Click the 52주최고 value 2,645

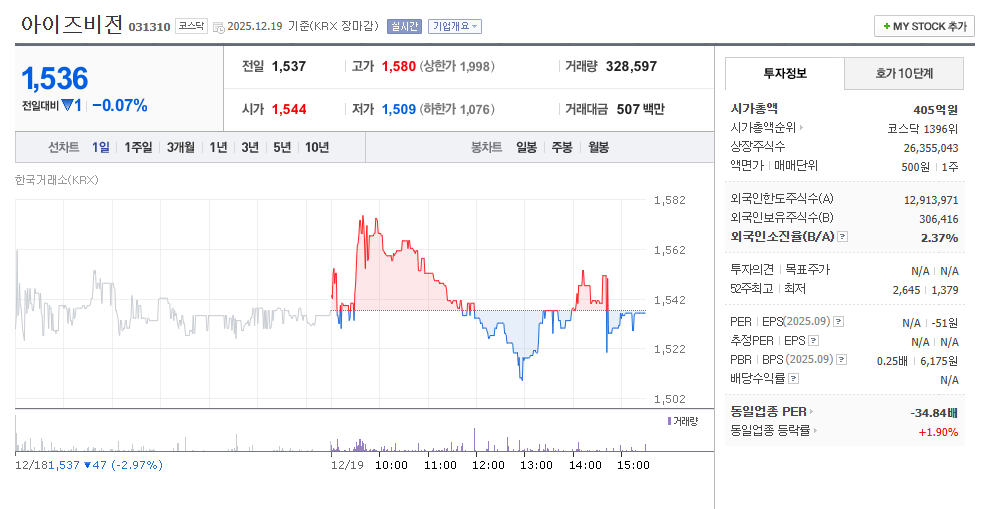(906, 290)
